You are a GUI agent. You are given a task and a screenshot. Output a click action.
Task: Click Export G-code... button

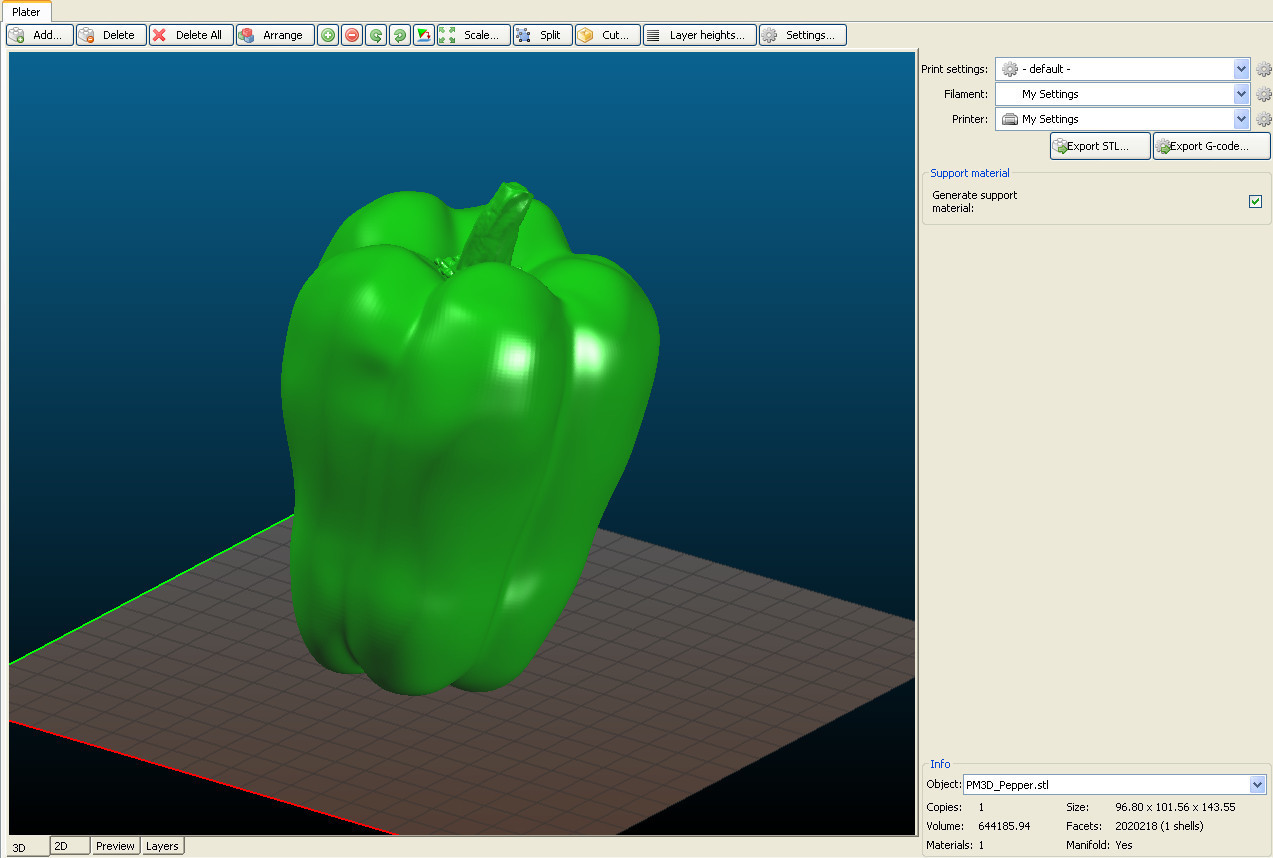1212,146
